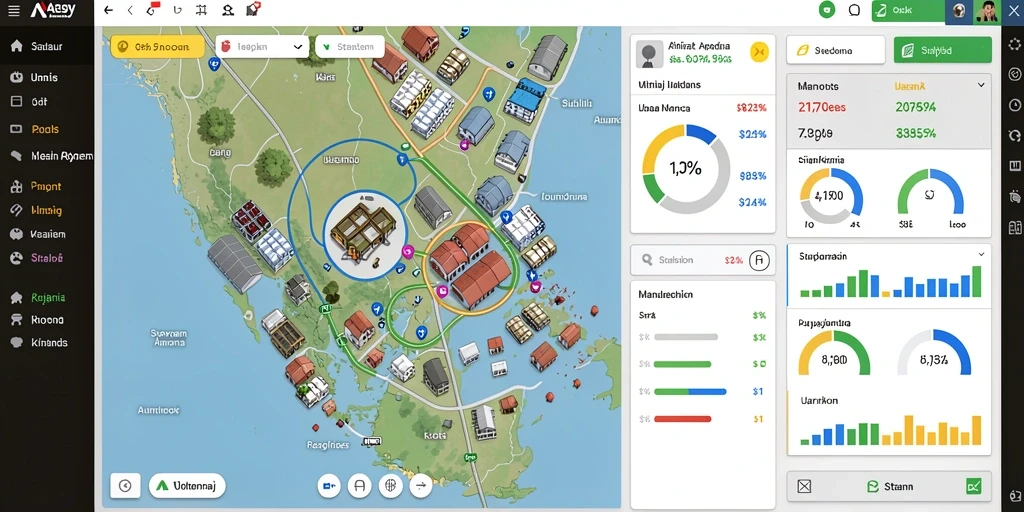Click the green Ssipbd button
This screenshot has width=1024, height=512.
pyautogui.click(x=942, y=50)
